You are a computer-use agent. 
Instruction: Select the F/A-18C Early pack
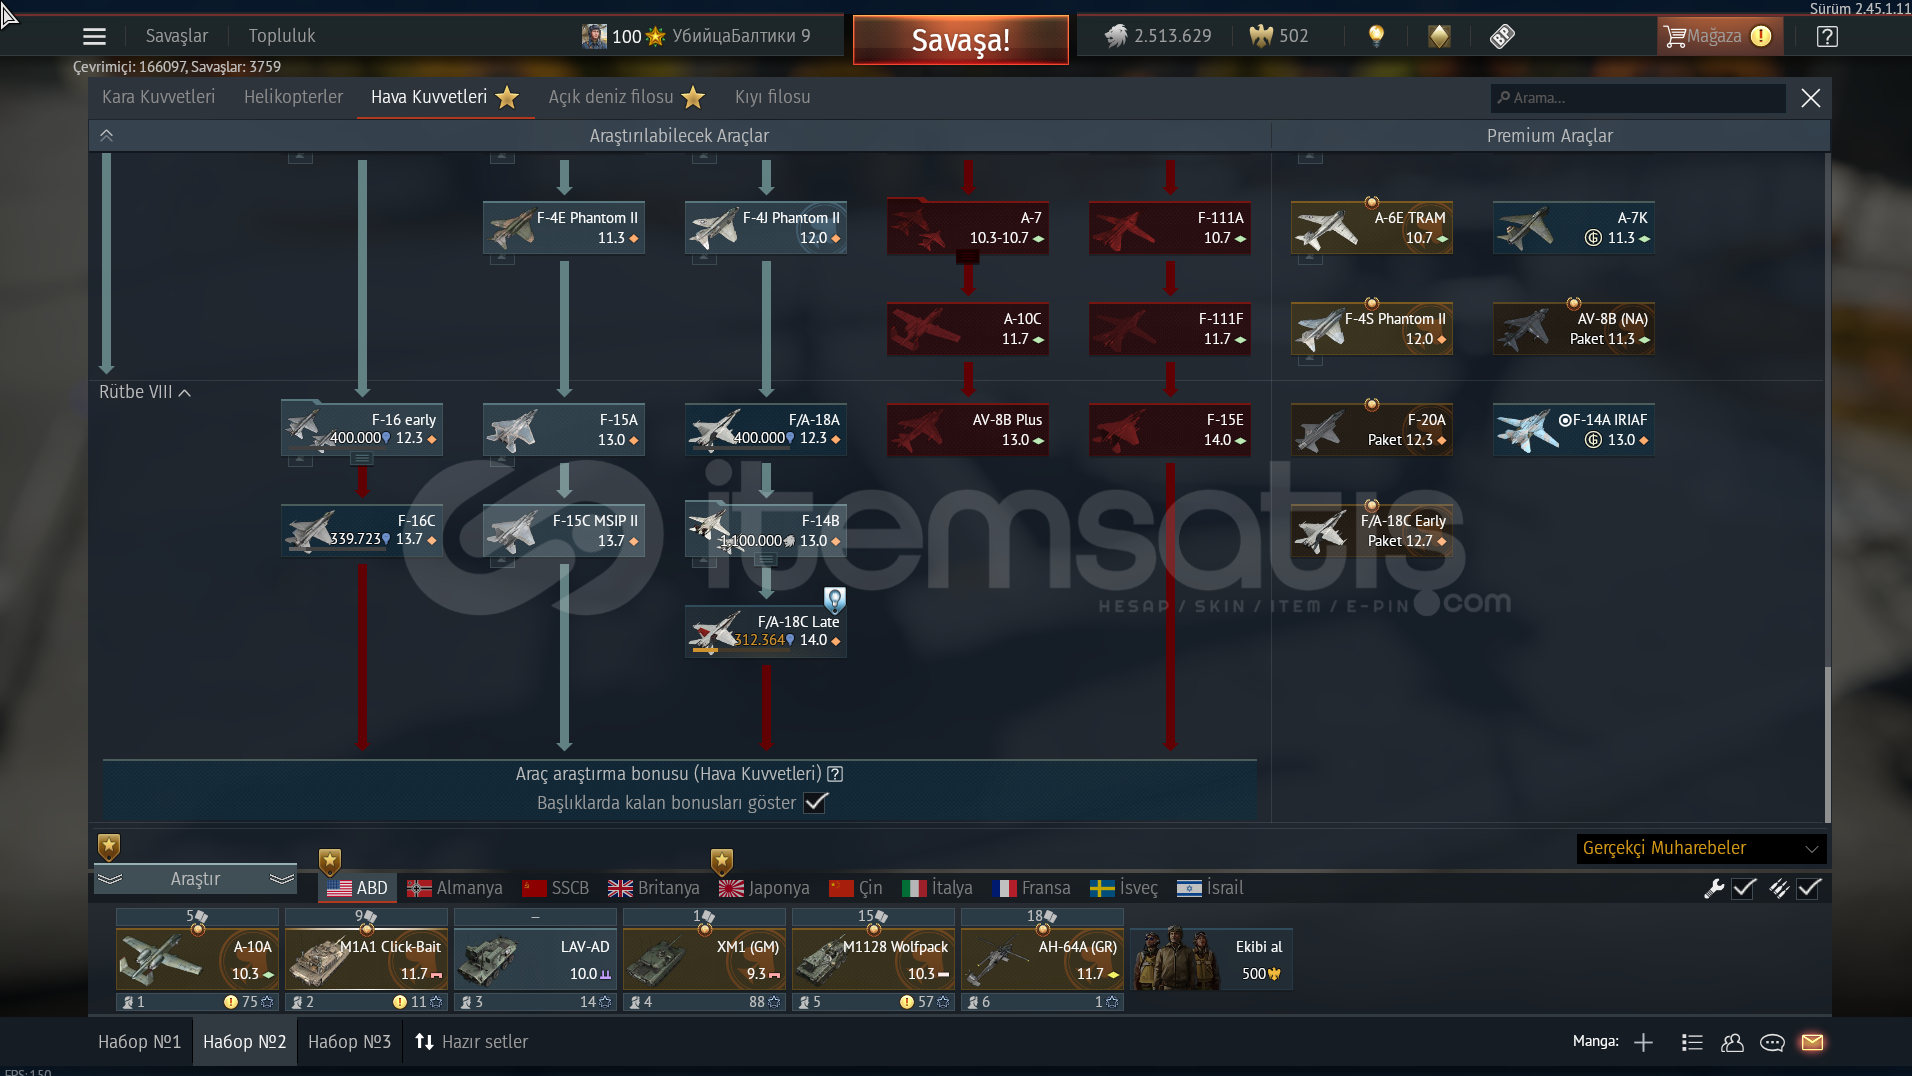click(1372, 531)
